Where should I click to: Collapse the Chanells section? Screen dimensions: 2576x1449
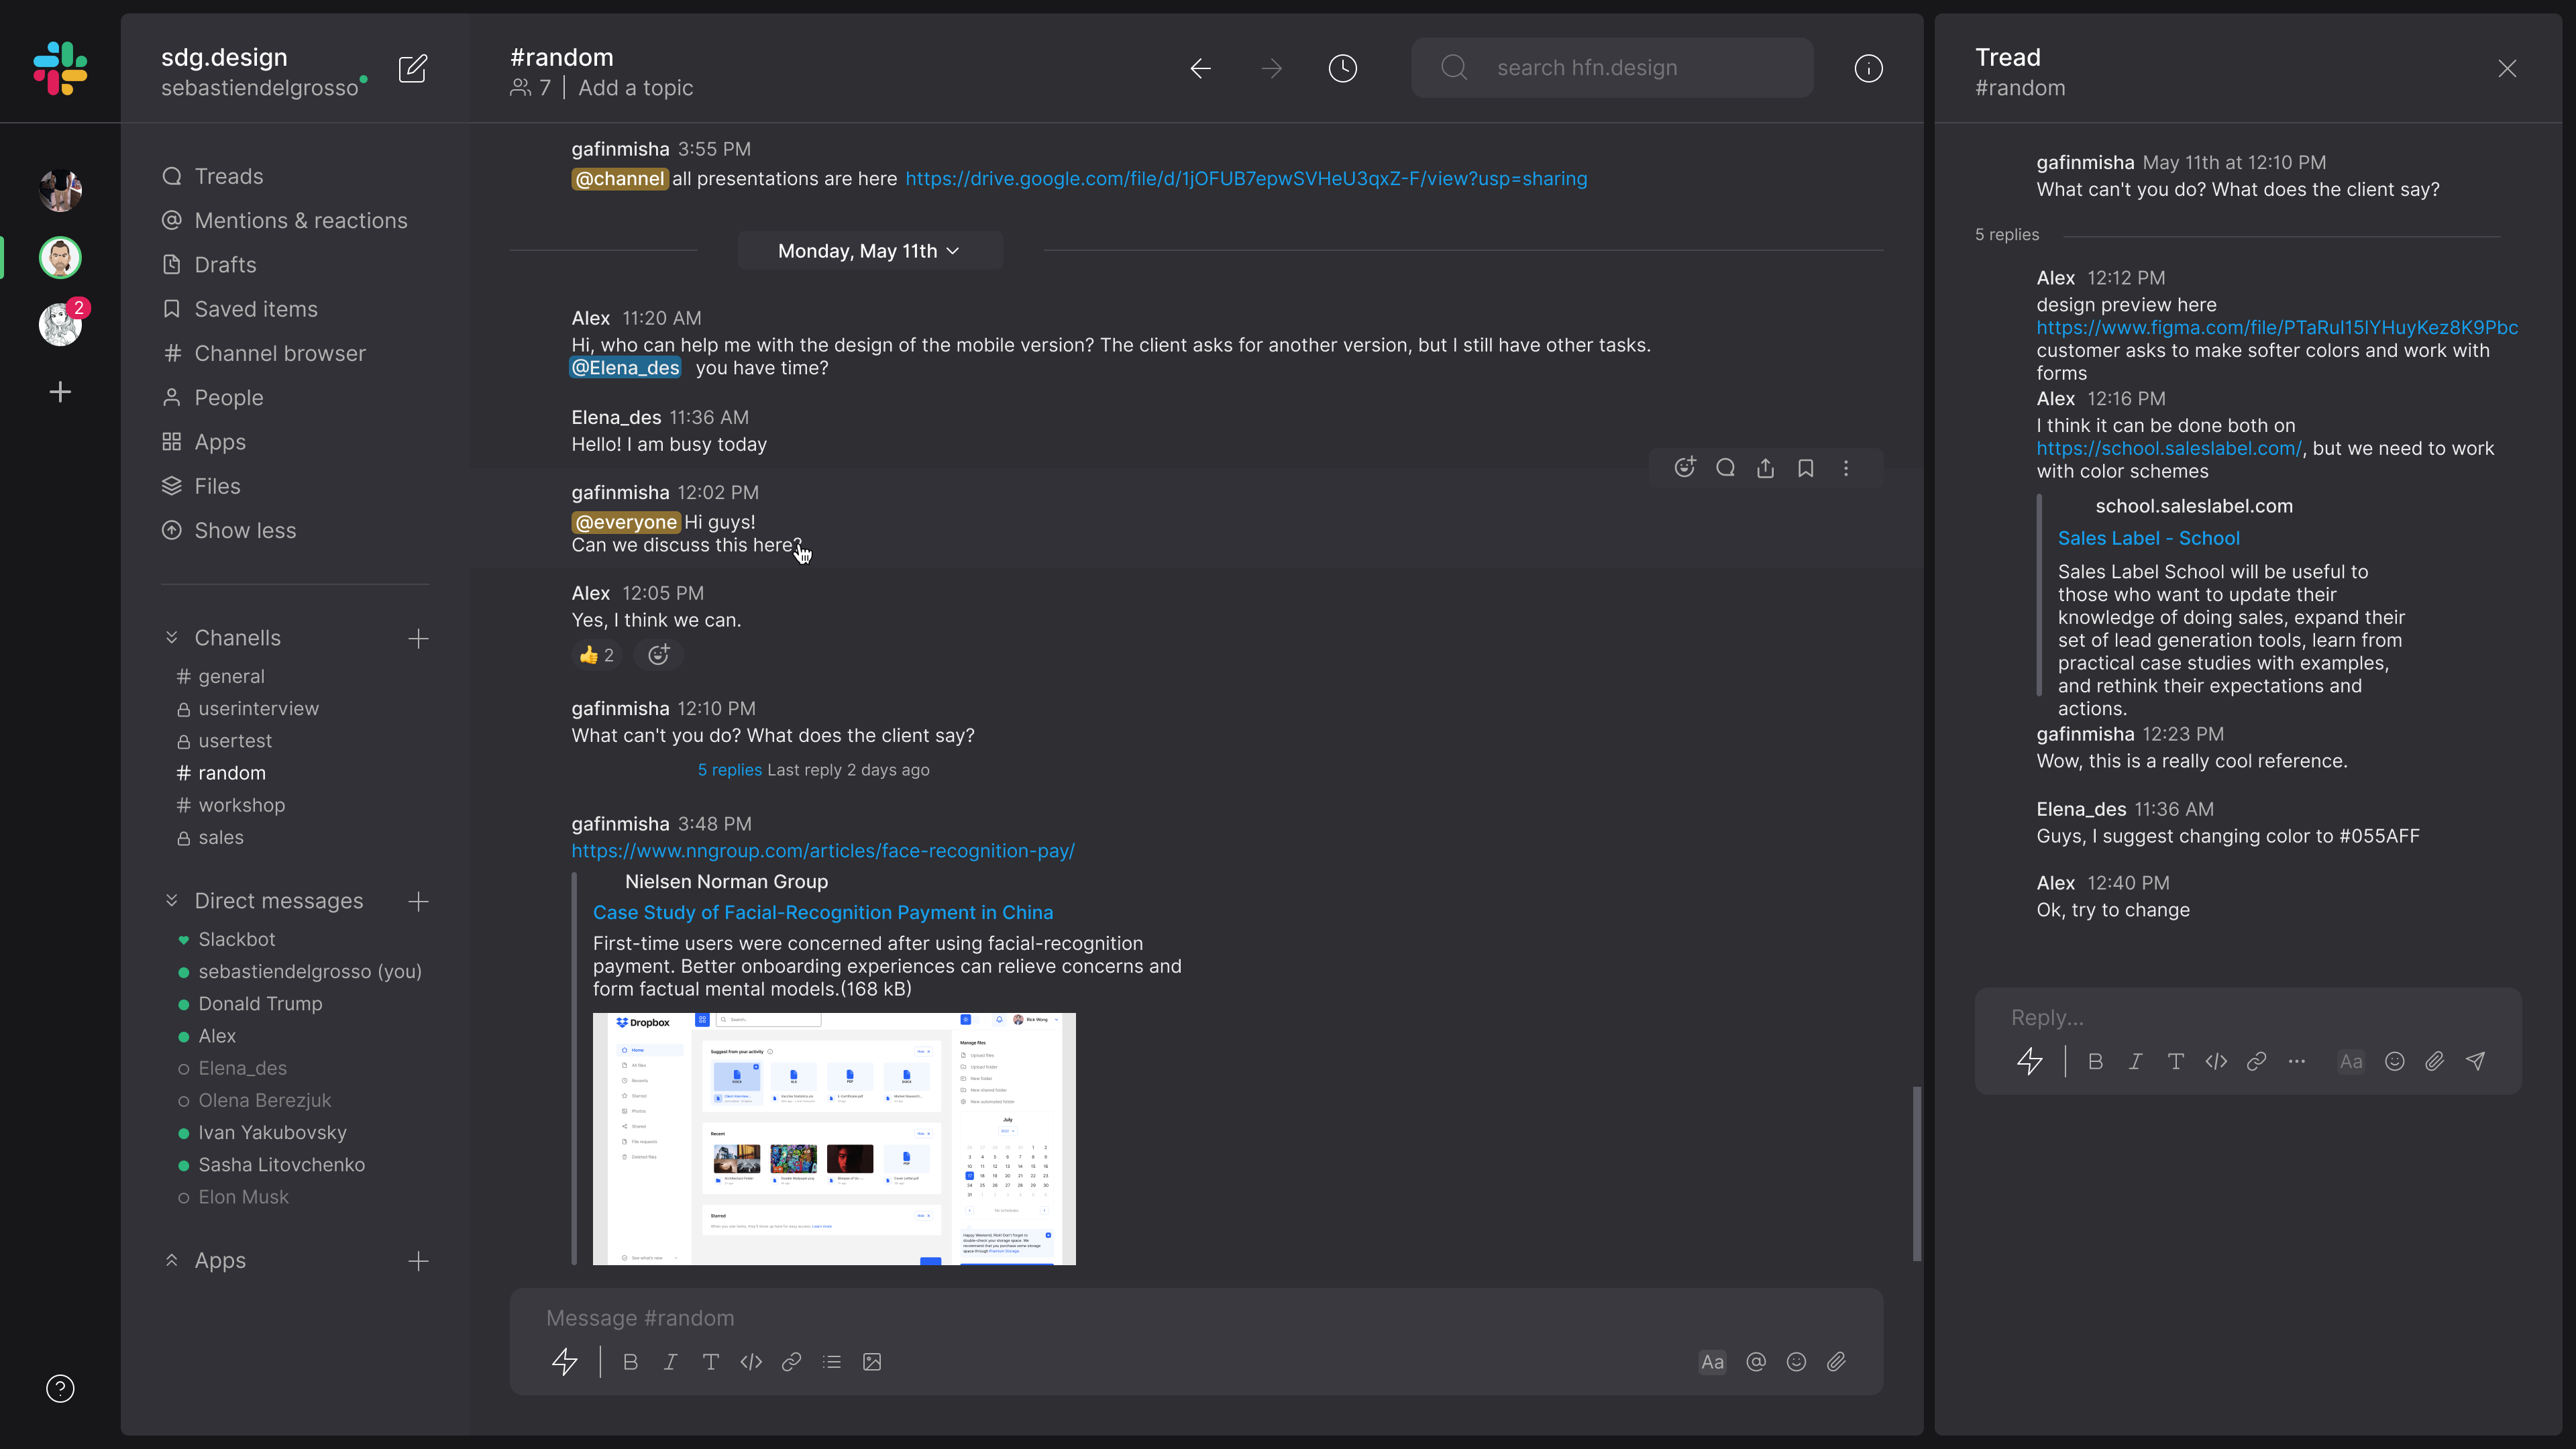pos(172,638)
